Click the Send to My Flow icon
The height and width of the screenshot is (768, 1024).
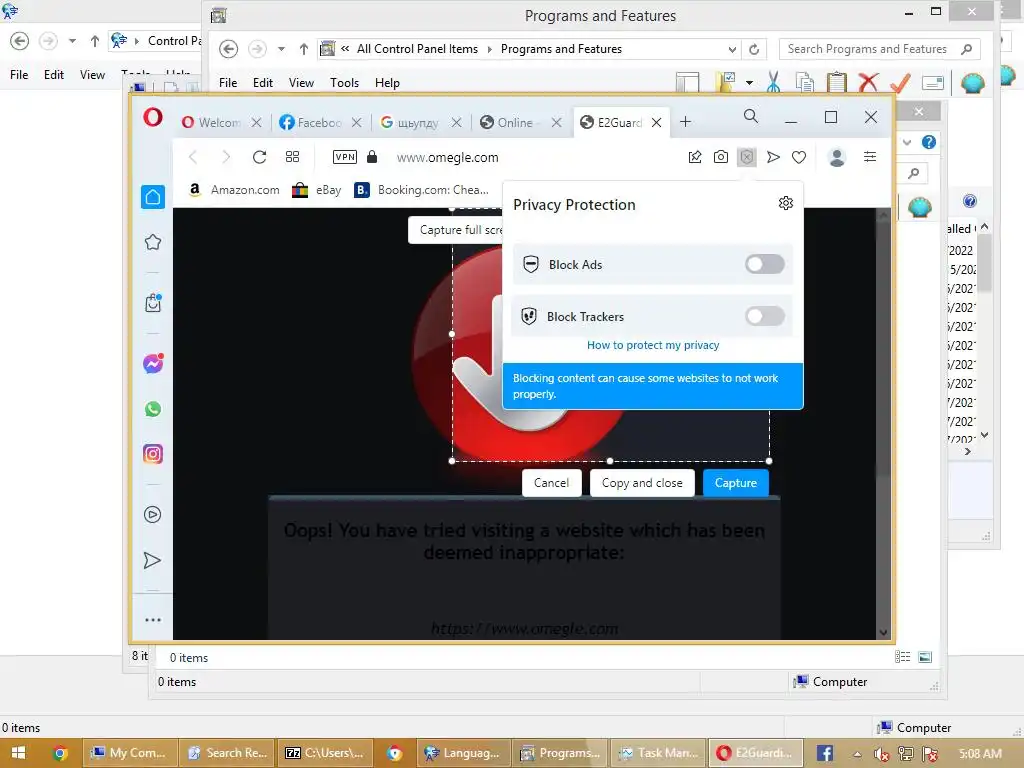pos(773,157)
